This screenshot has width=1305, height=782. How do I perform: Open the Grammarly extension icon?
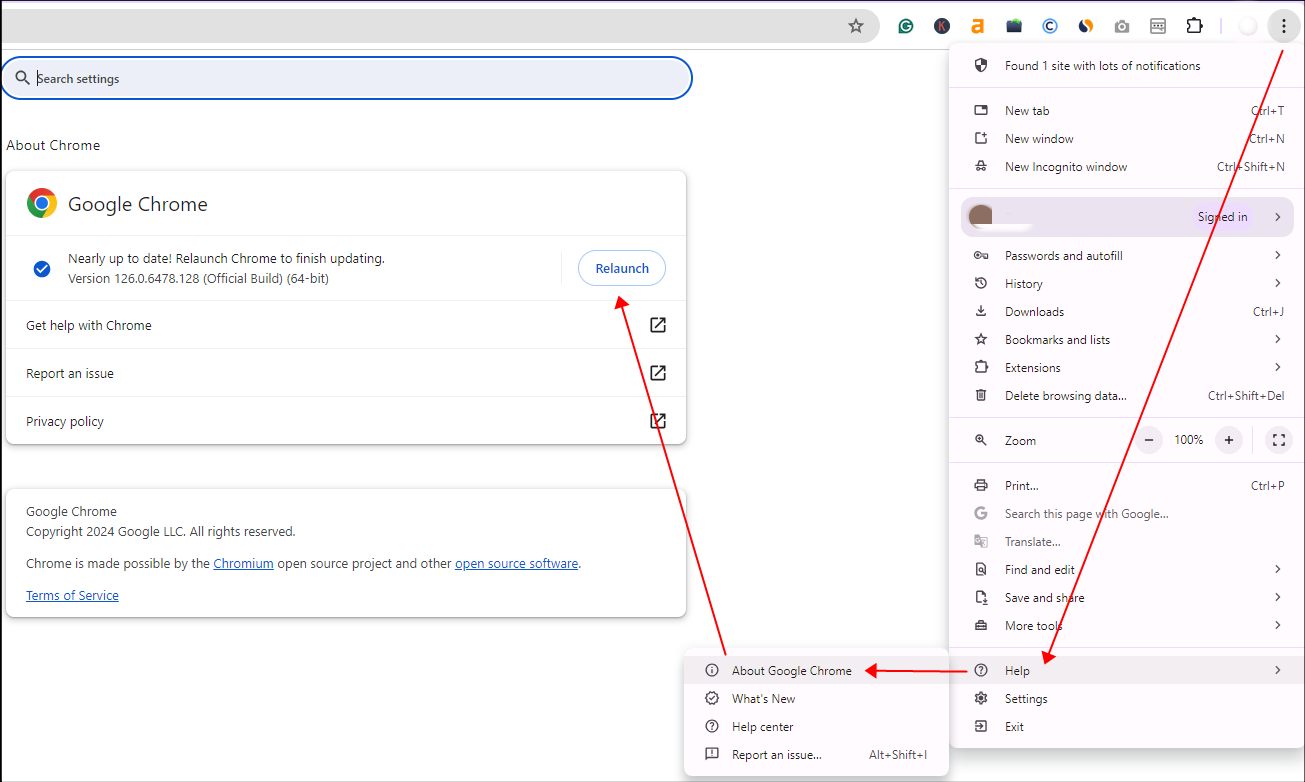pyautogui.click(x=906, y=27)
